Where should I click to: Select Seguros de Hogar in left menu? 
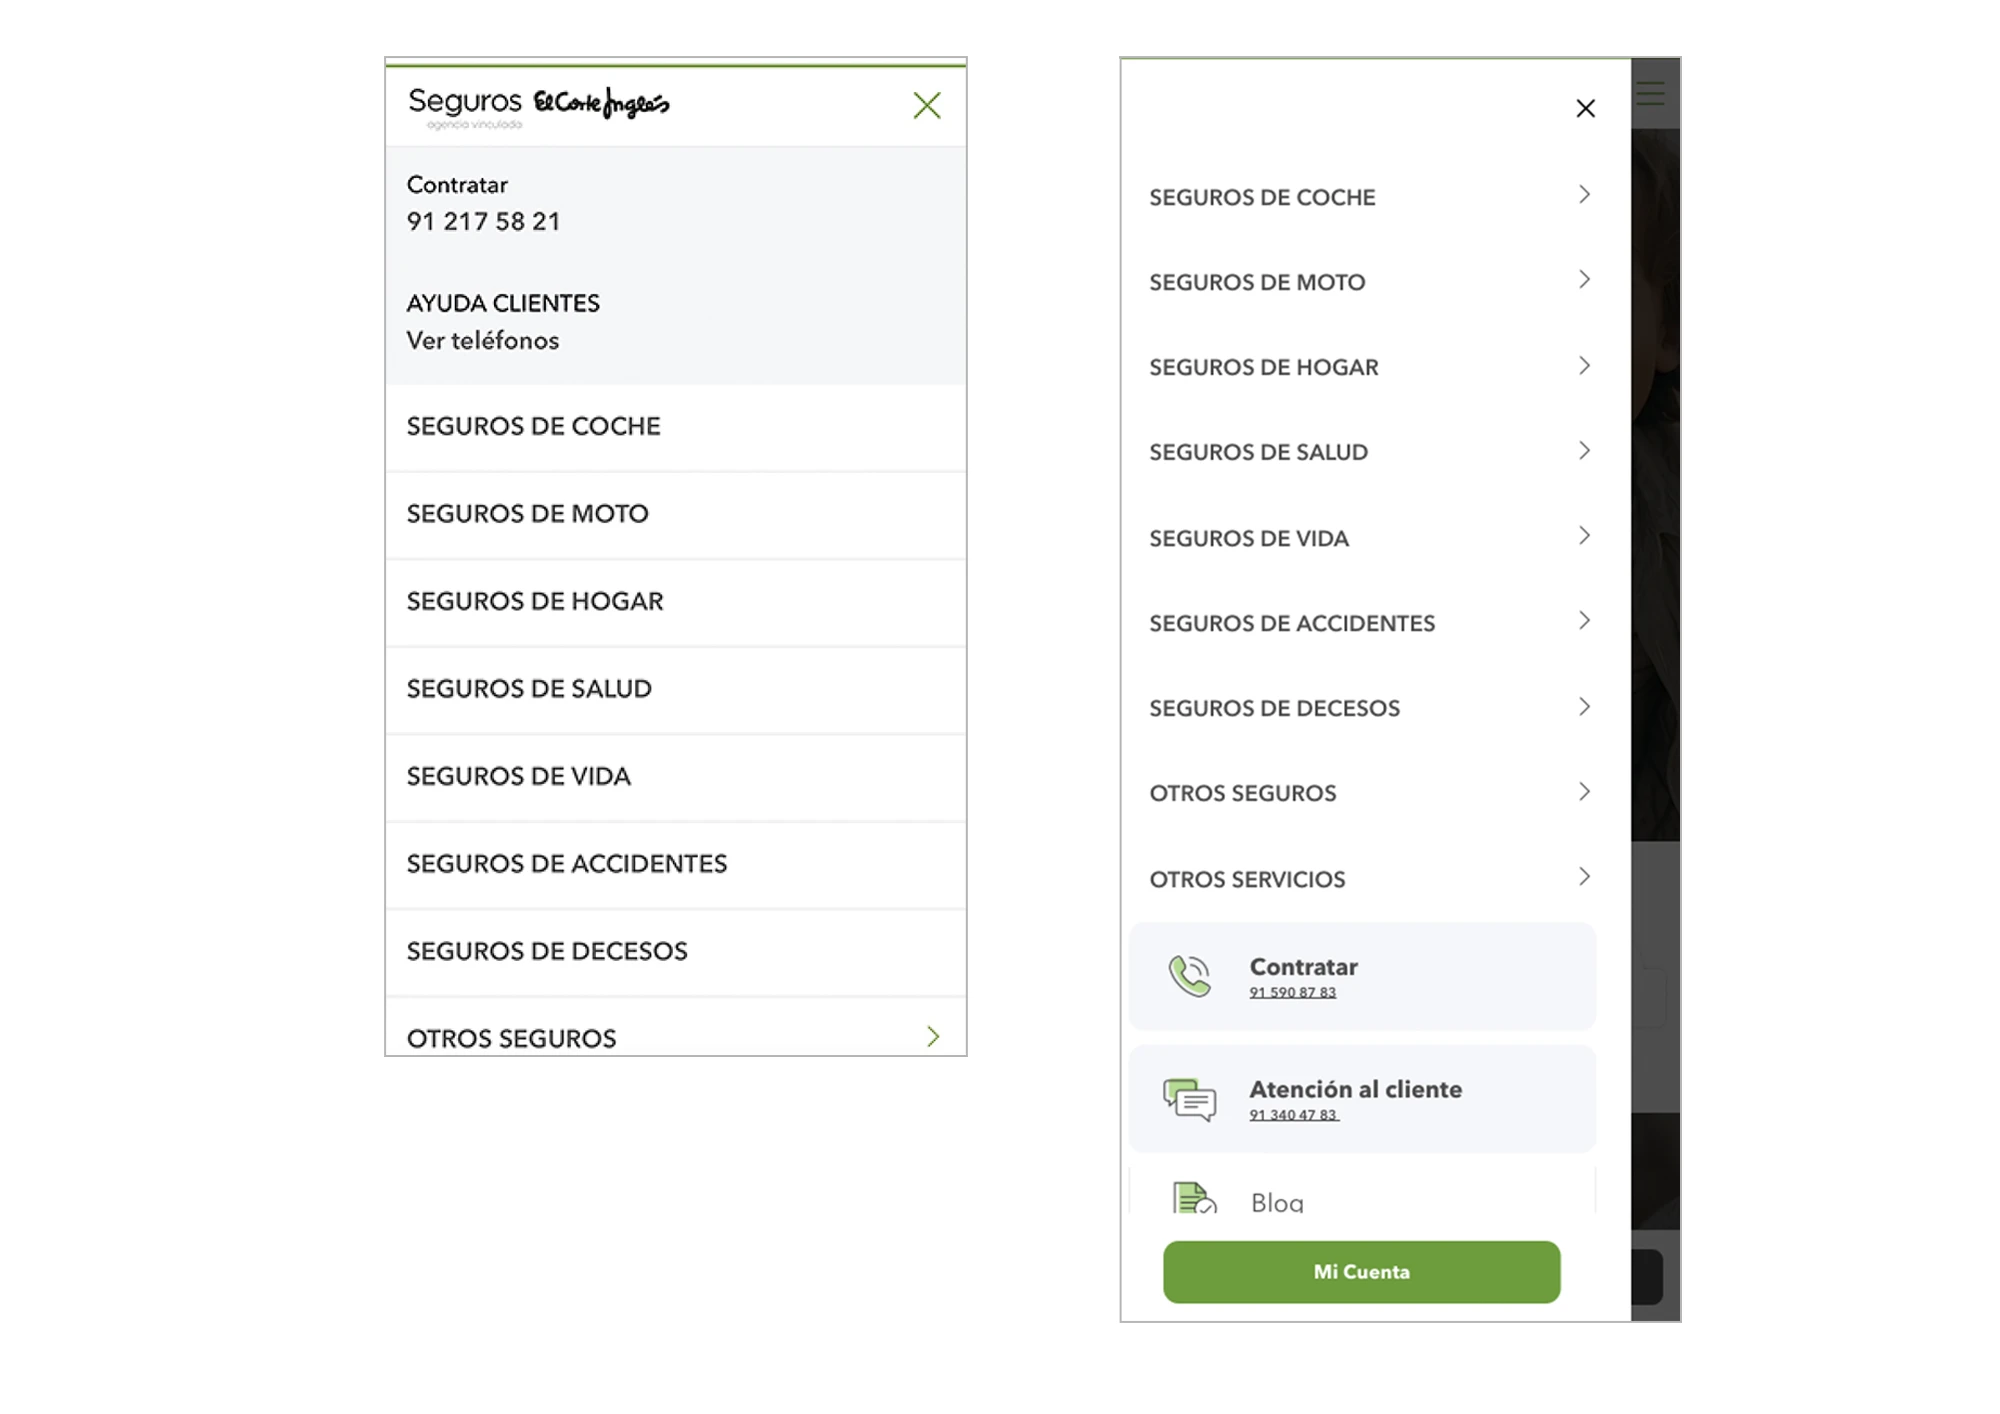[534, 601]
